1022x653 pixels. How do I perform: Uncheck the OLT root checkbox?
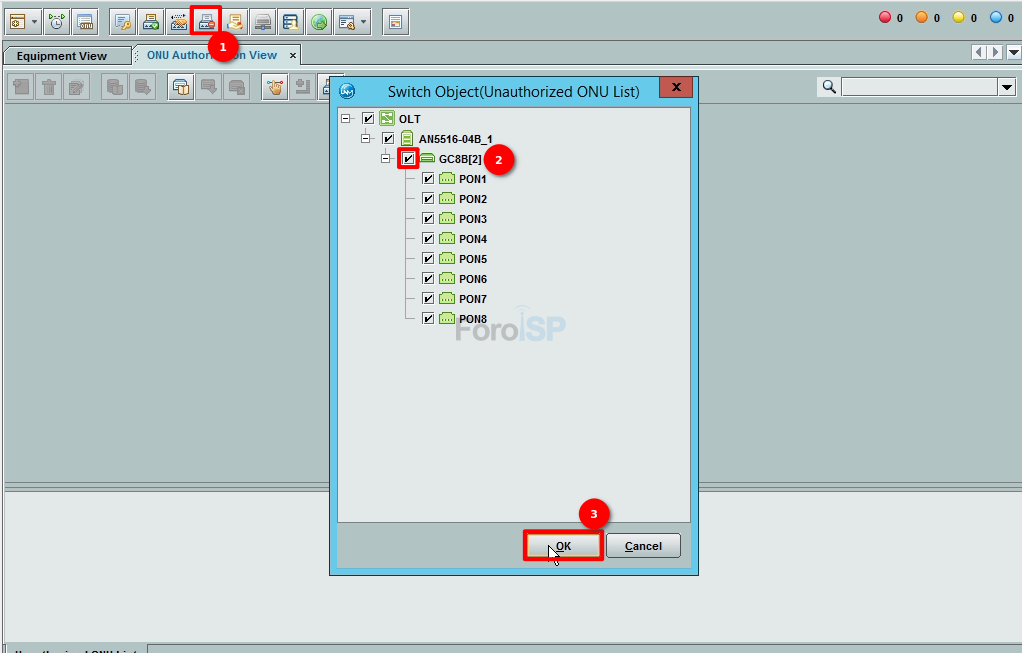click(368, 119)
